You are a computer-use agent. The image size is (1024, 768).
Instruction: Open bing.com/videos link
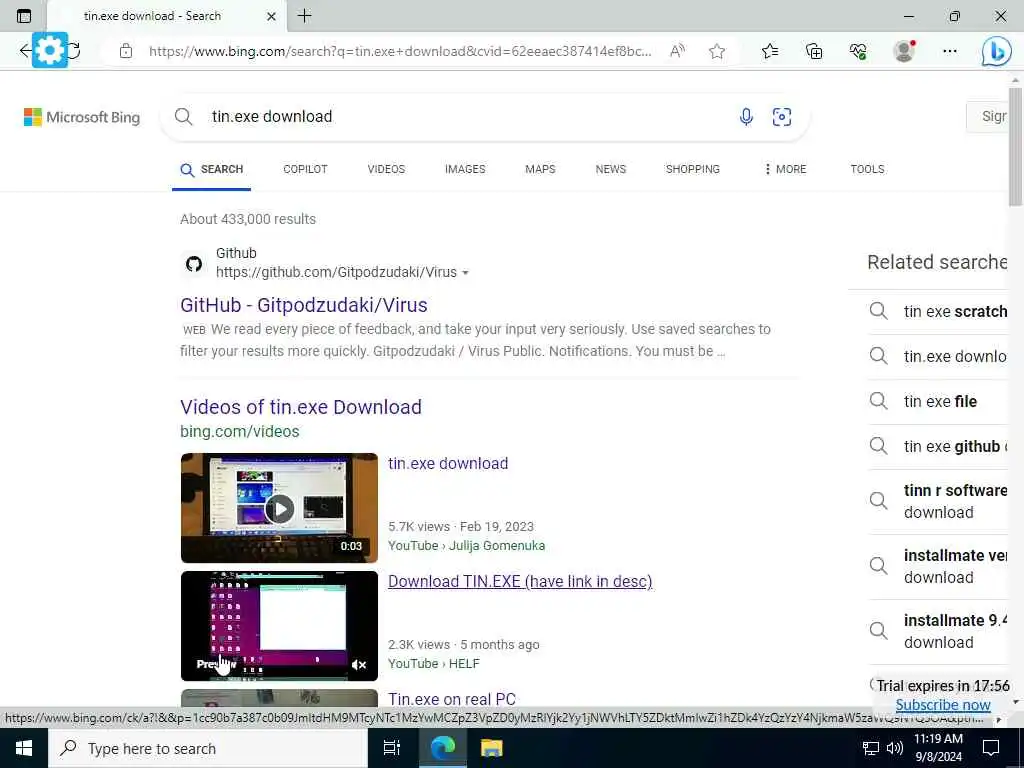pyautogui.click(x=240, y=432)
